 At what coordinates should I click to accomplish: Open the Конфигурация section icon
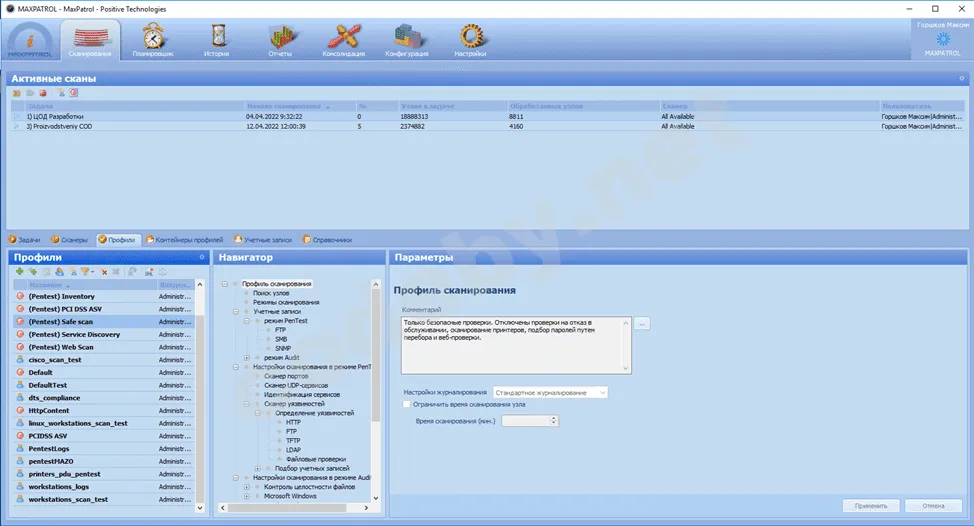tap(407, 38)
